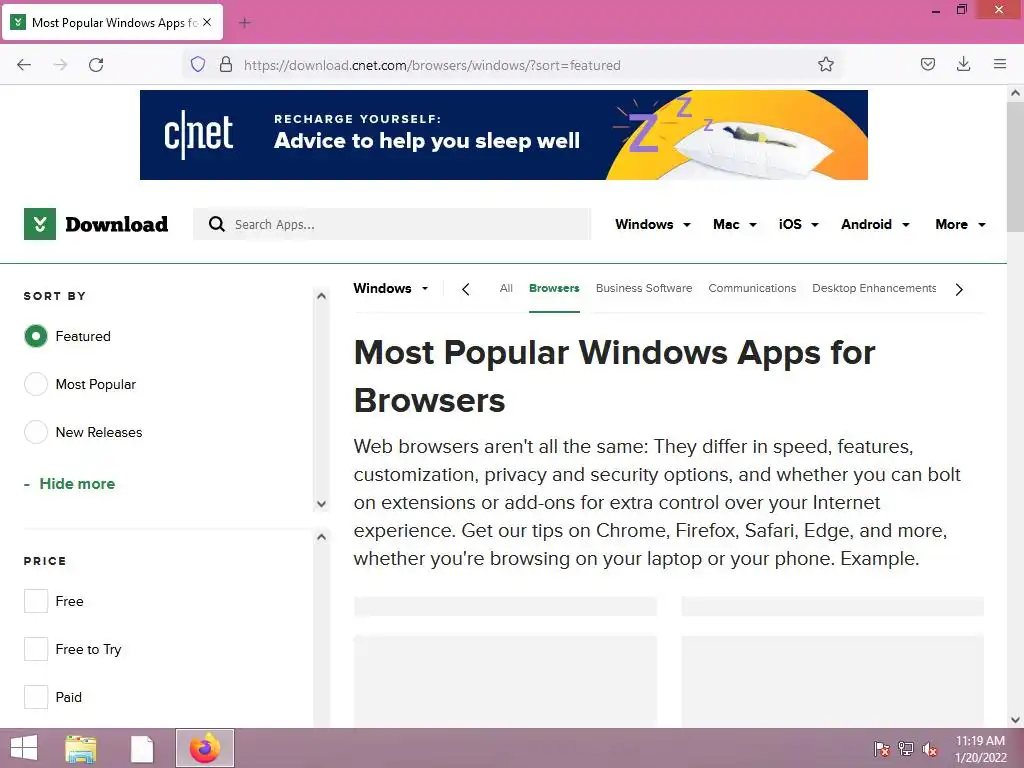Select the Desktop Enhancements category tab
1024x768 pixels.
[x=874, y=288]
